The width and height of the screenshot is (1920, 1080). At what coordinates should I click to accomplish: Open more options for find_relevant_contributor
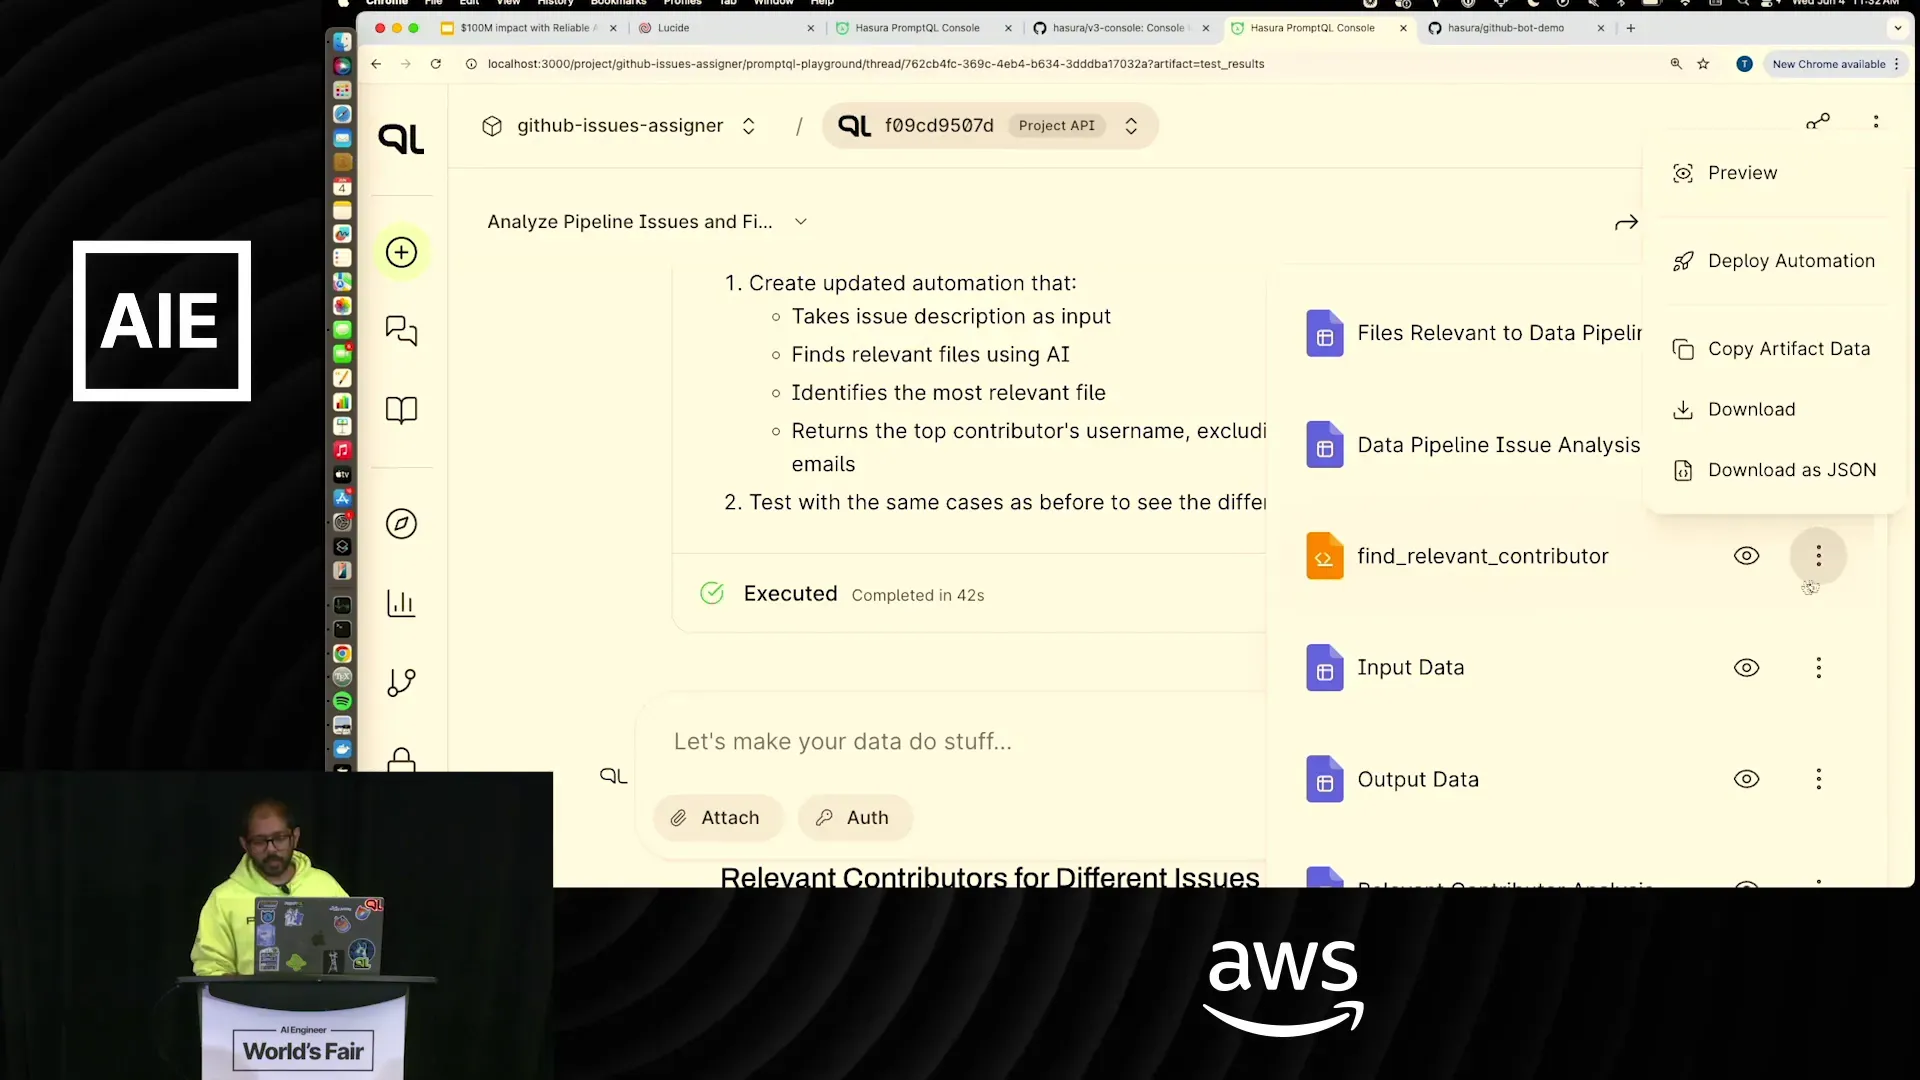[x=1818, y=556]
